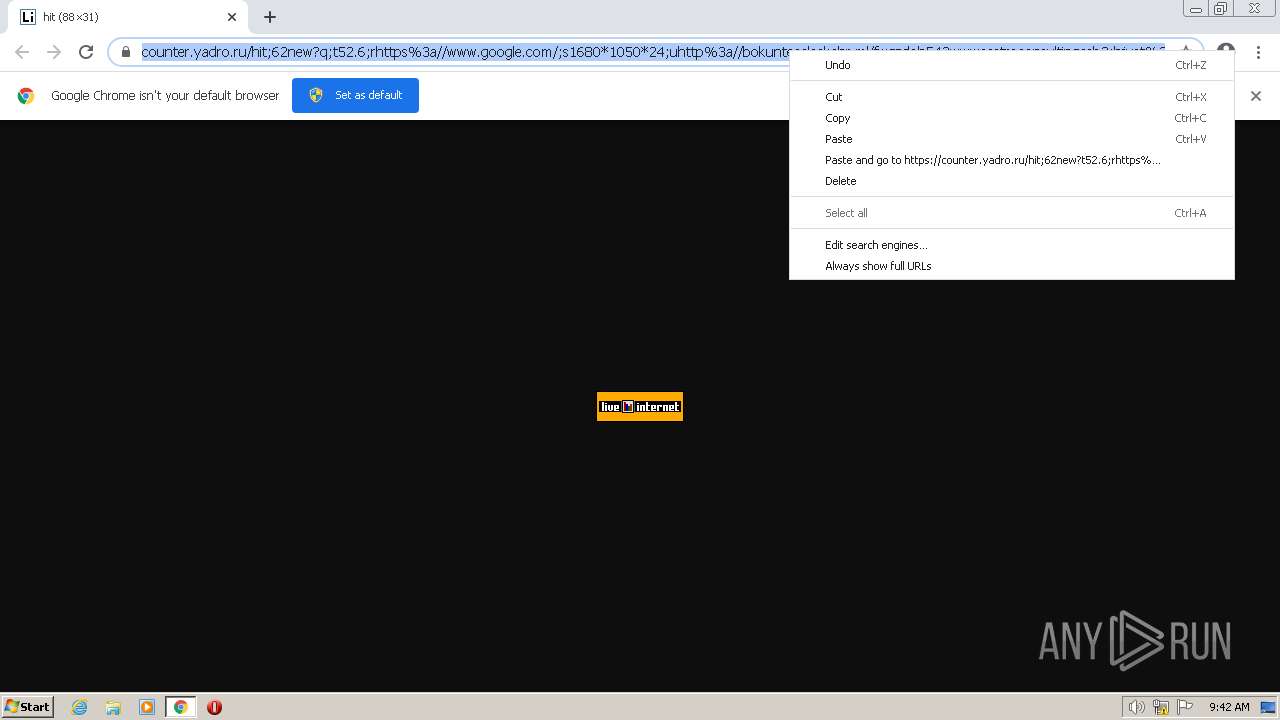Viewport: 1280px width, 720px height.
Task: Select the 'hit (88×31)' tab
Action: pos(128,17)
